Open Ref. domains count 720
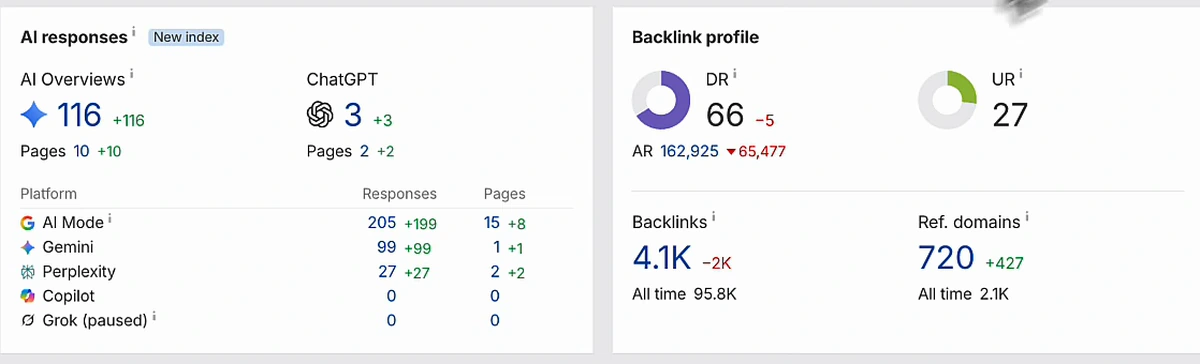Screen dimensions: 1200x364 946,258
